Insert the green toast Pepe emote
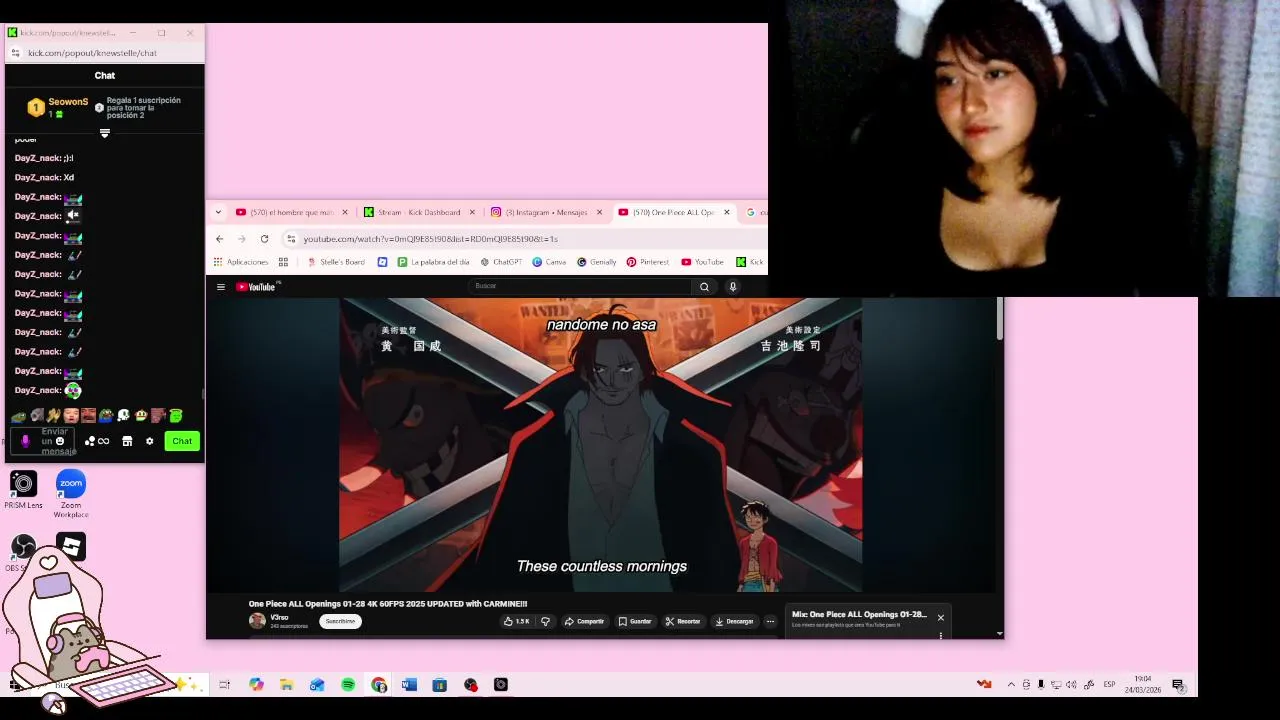Image resolution: width=1280 pixels, height=720 pixels. (x=176, y=415)
